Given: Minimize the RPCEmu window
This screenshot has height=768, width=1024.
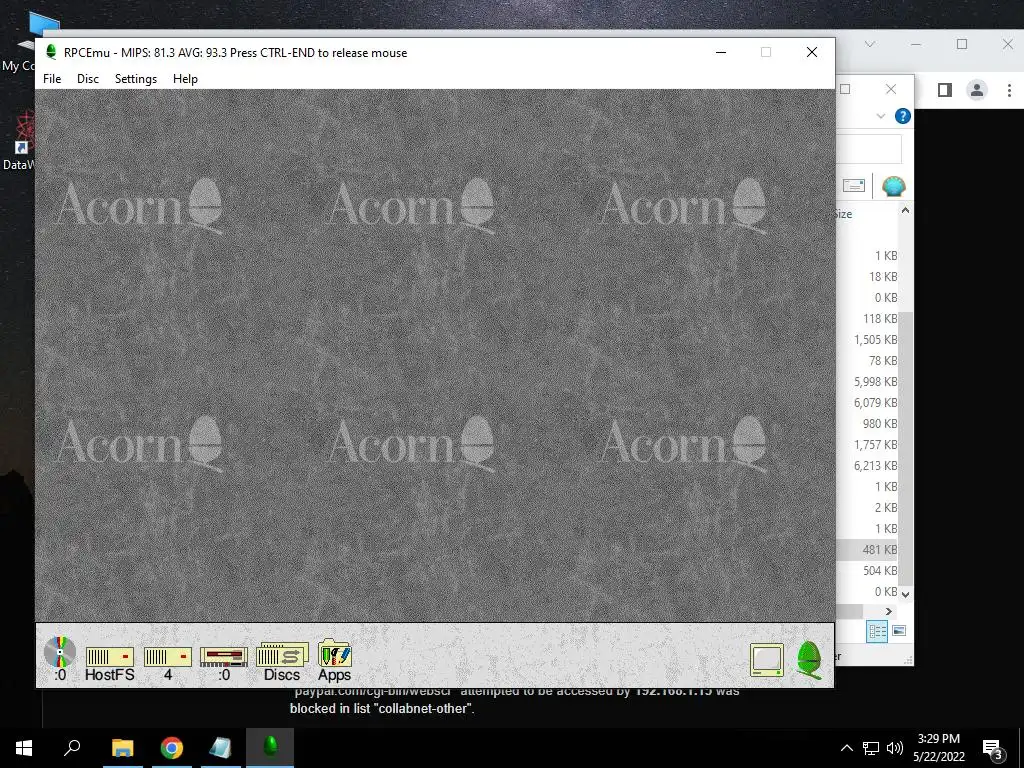Looking at the screenshot, I should pos(721,52).
